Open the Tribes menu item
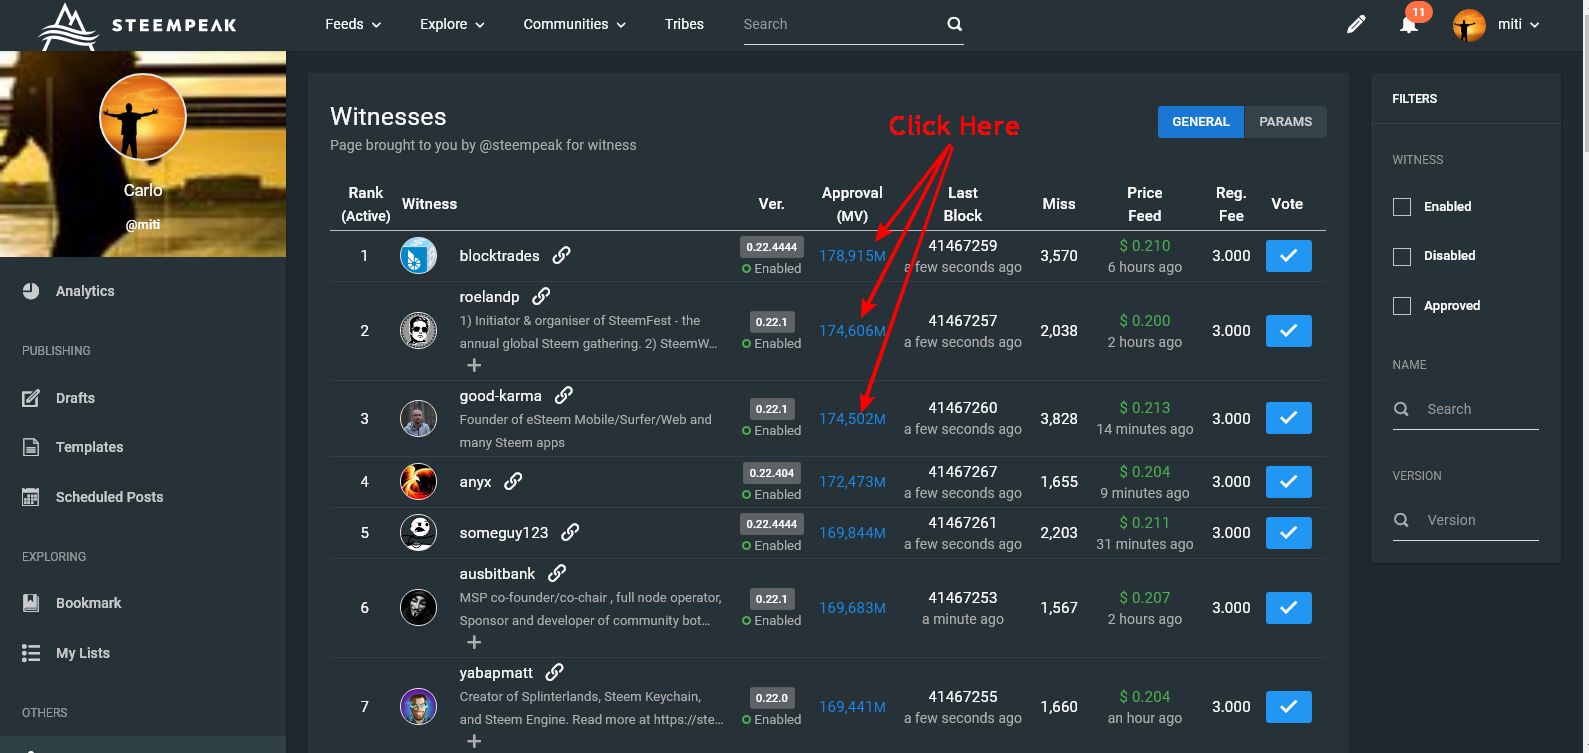Screen dimensions: 1589x753 coord(684,24)
